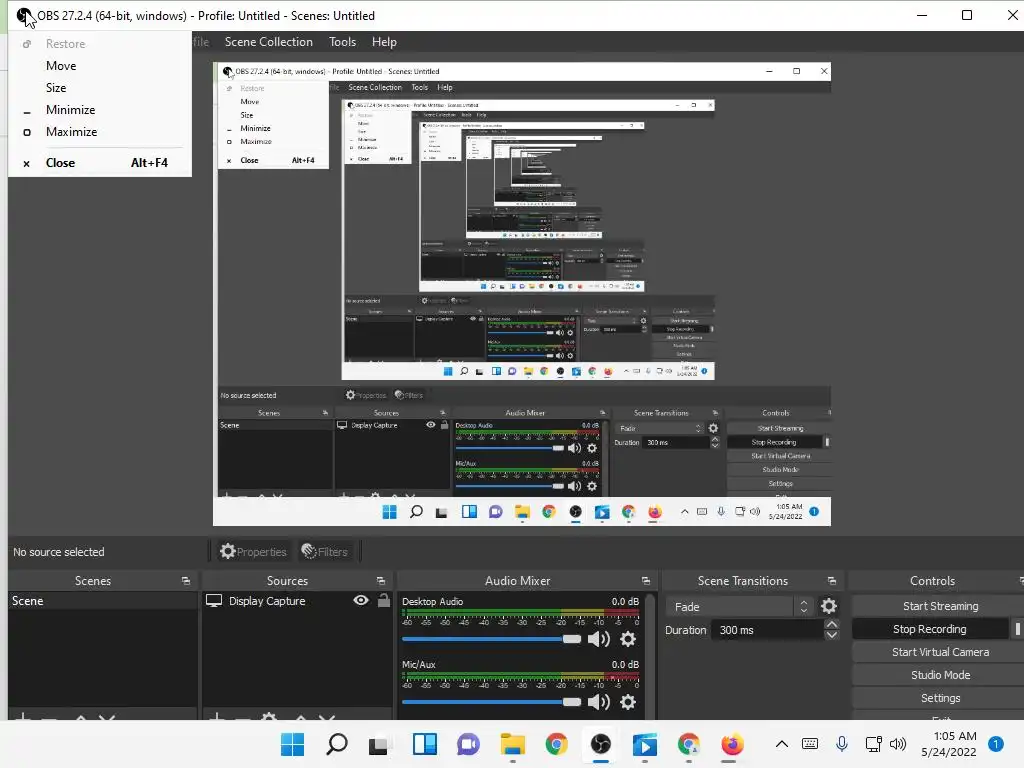Screen dimensions: 1024x768
Task: Click touch keyboard tray icon
Action: [x=810, y=744]
